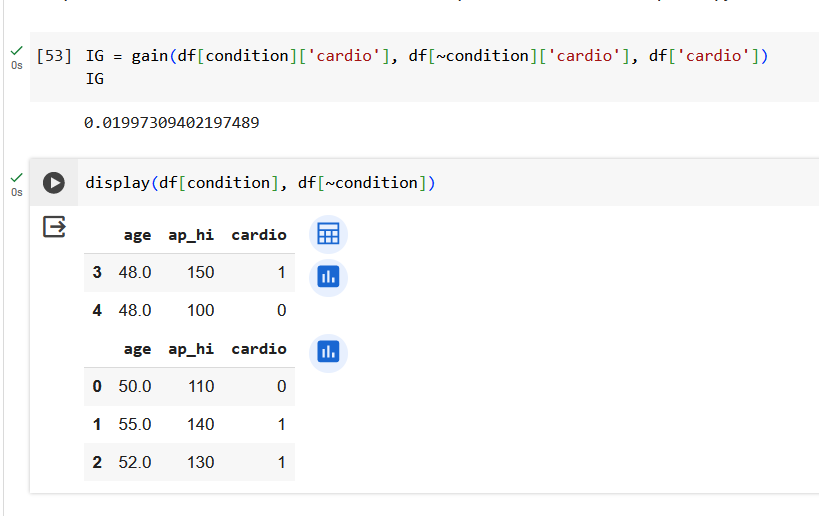
Task: Select the IG output value 0.01997309402197489
Action: click(171, 123)
